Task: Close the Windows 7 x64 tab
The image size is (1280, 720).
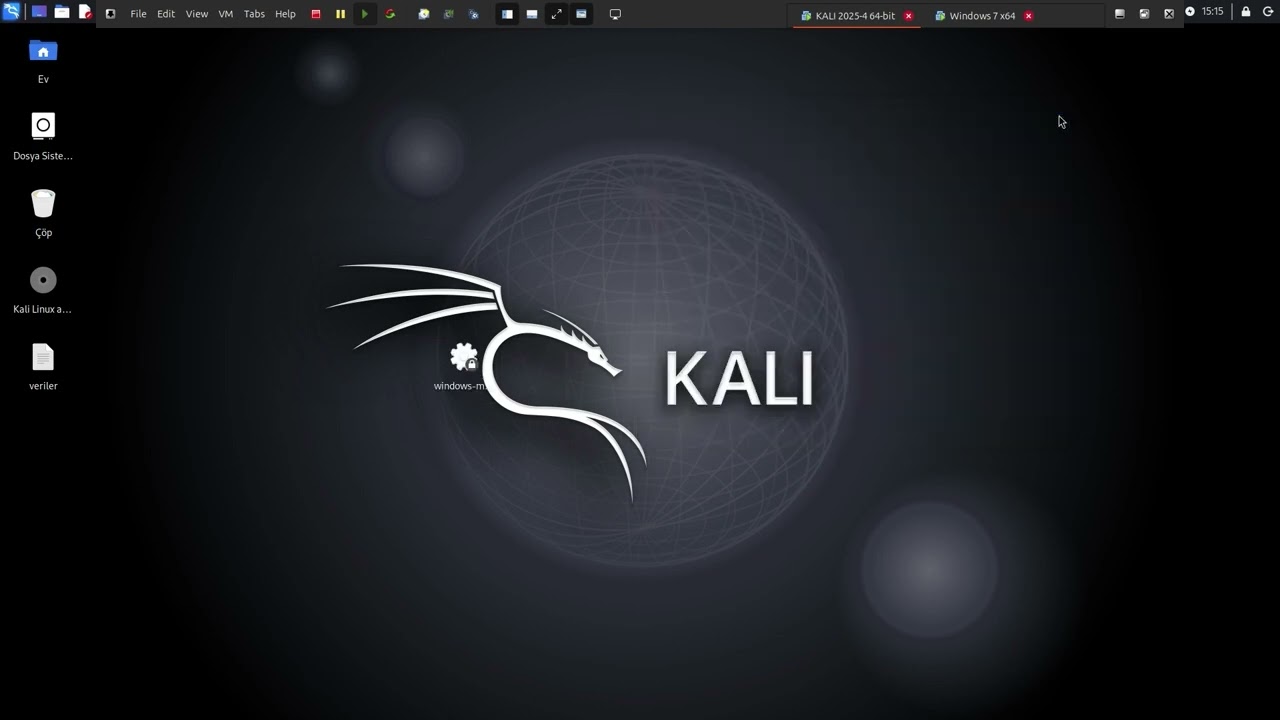Action: point(1028,16)
